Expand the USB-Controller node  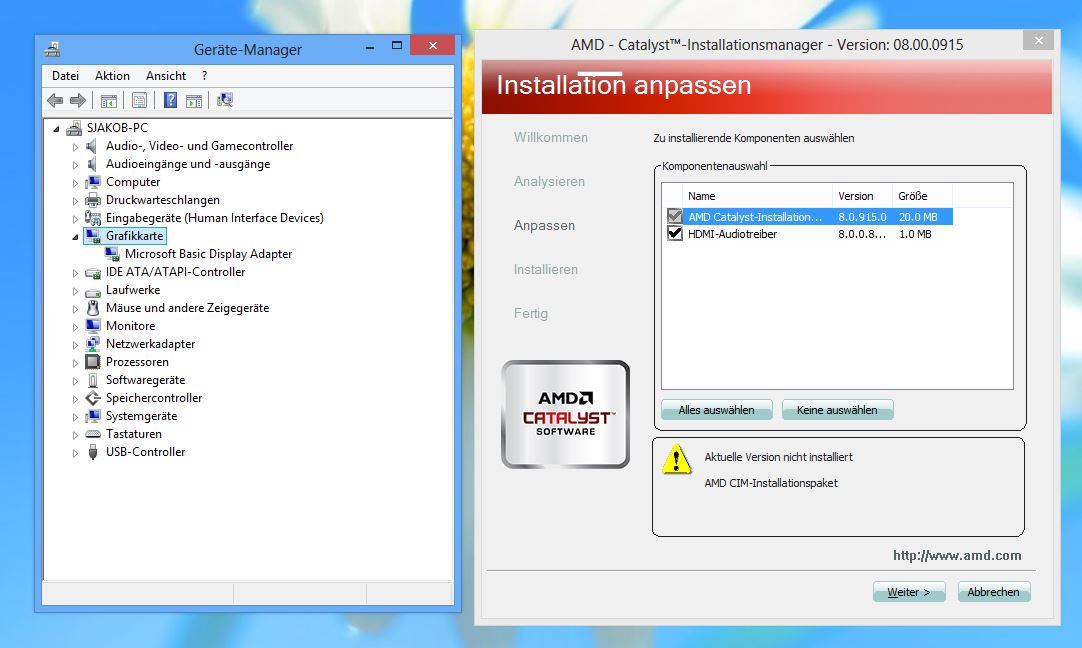coord(75,453)
